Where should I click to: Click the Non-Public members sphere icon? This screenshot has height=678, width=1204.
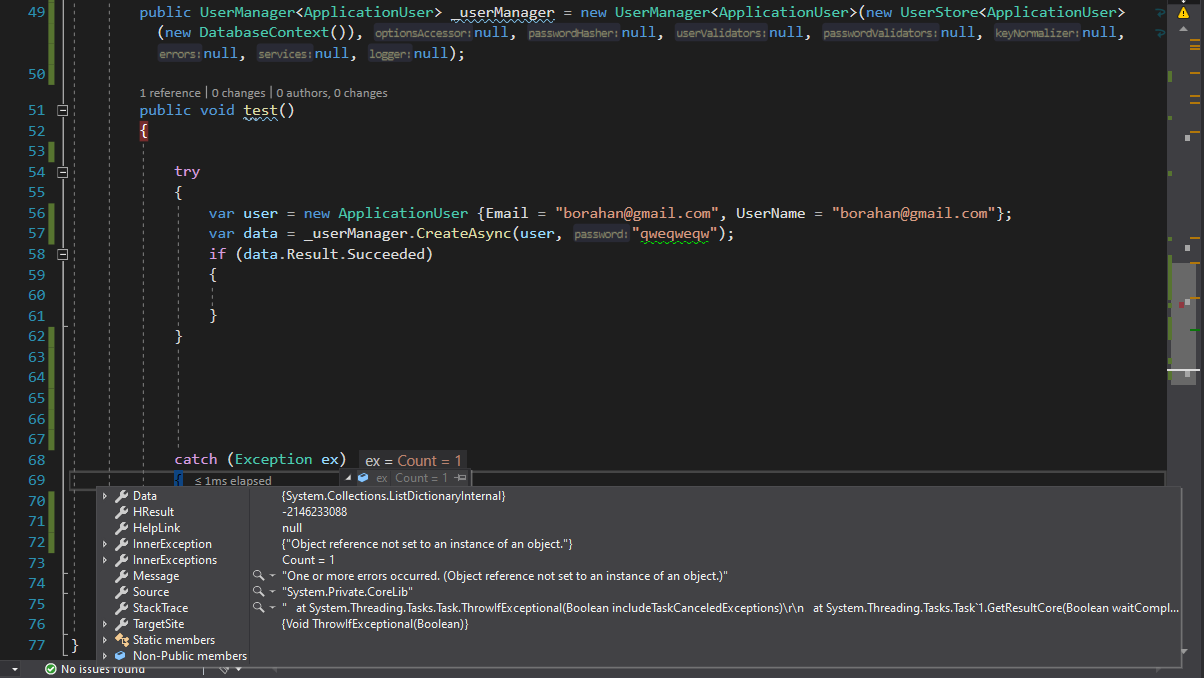pyautogui.click(x=121, y=656)
